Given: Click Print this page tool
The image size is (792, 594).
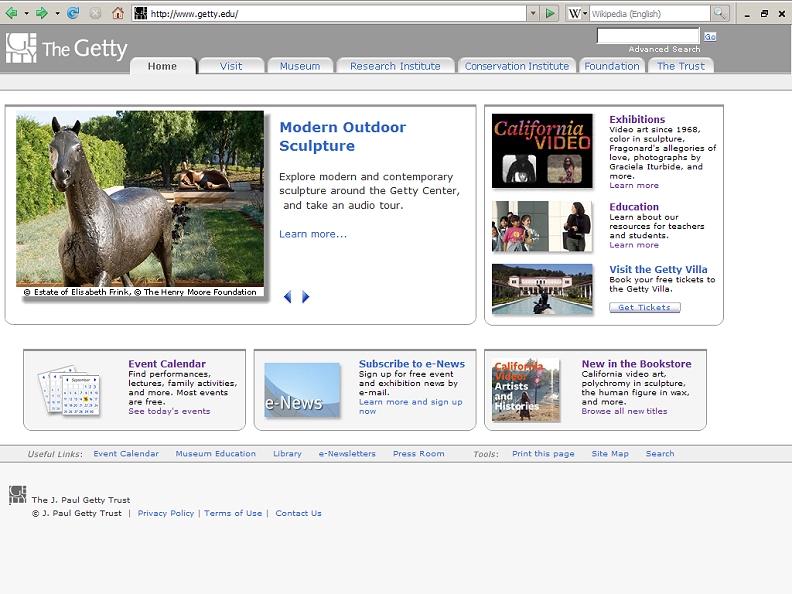Looking at the screenshot, I should 543,454.
